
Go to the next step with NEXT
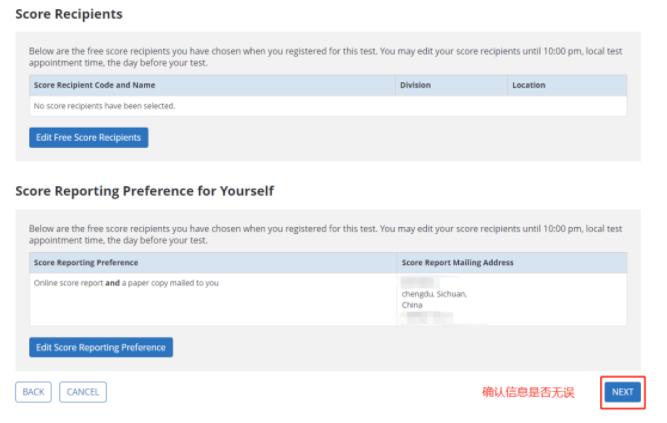tap(622, 392)
